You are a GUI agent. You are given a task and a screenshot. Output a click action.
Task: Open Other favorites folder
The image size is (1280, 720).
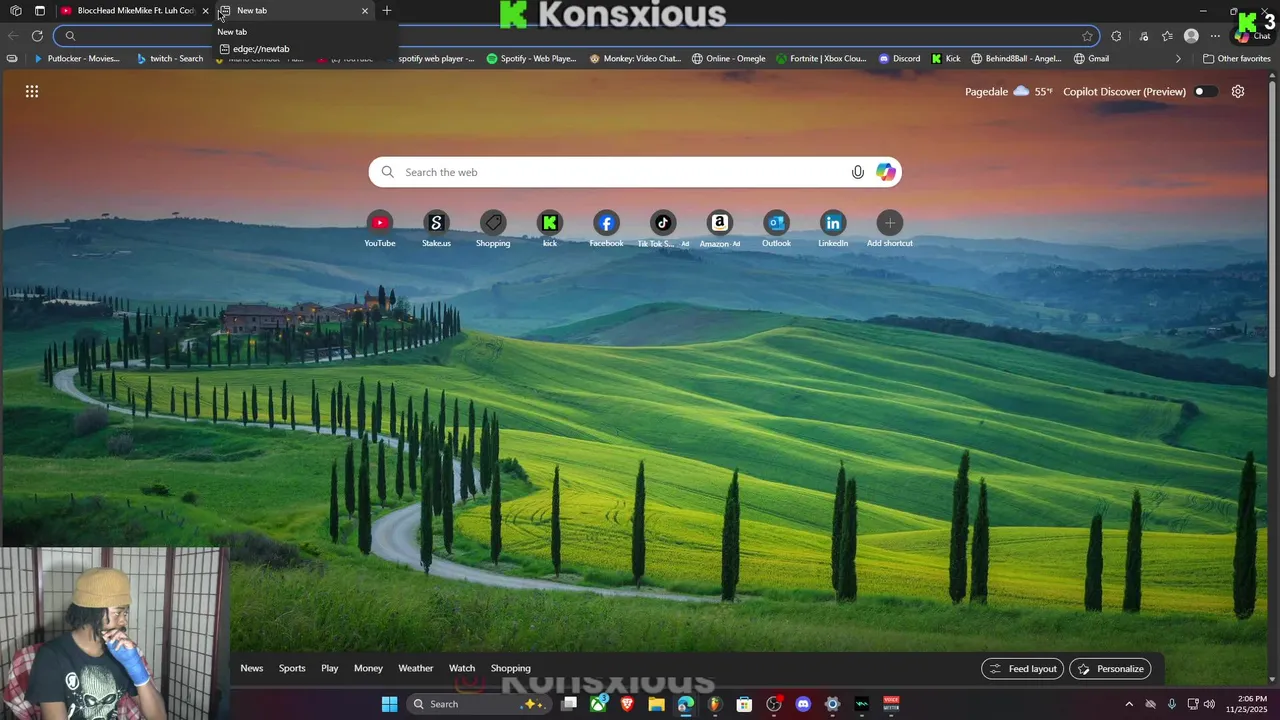click(x=1237, y=59)
